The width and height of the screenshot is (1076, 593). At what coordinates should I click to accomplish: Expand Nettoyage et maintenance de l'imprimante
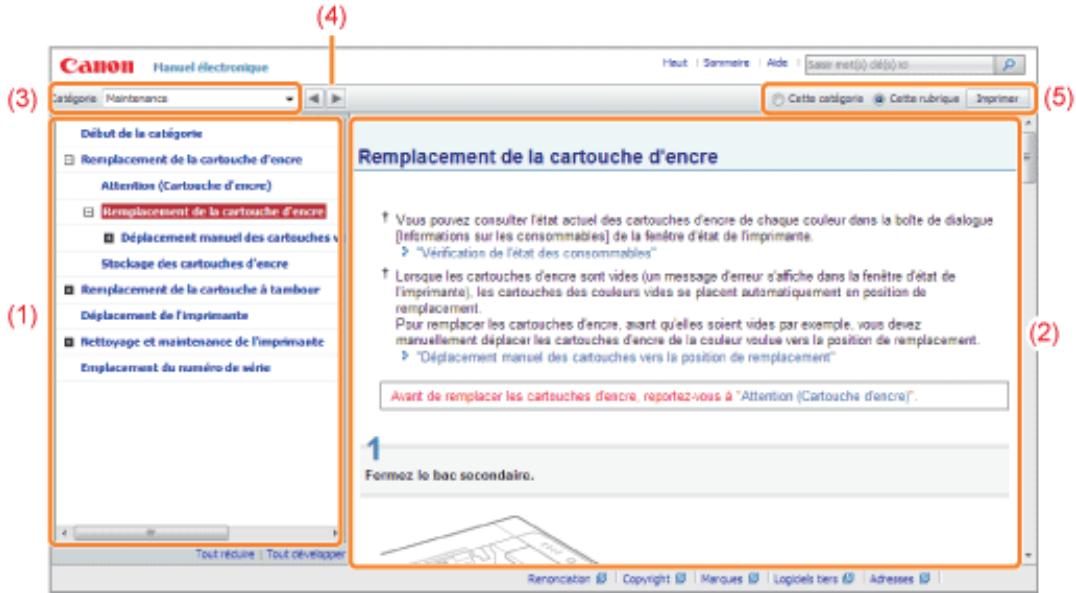(x=69, y=342)
